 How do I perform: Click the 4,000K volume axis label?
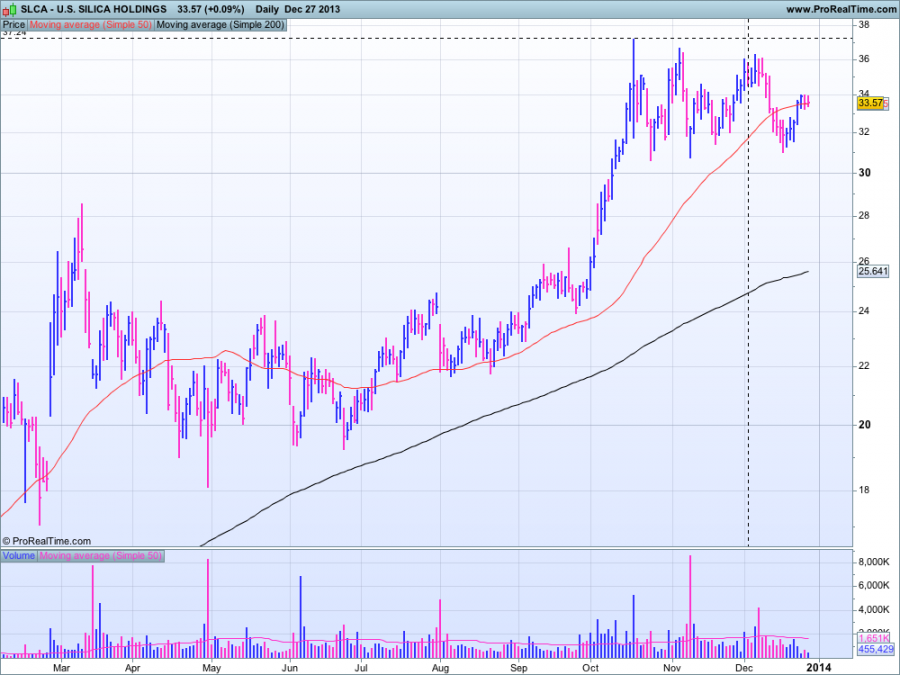874,610
